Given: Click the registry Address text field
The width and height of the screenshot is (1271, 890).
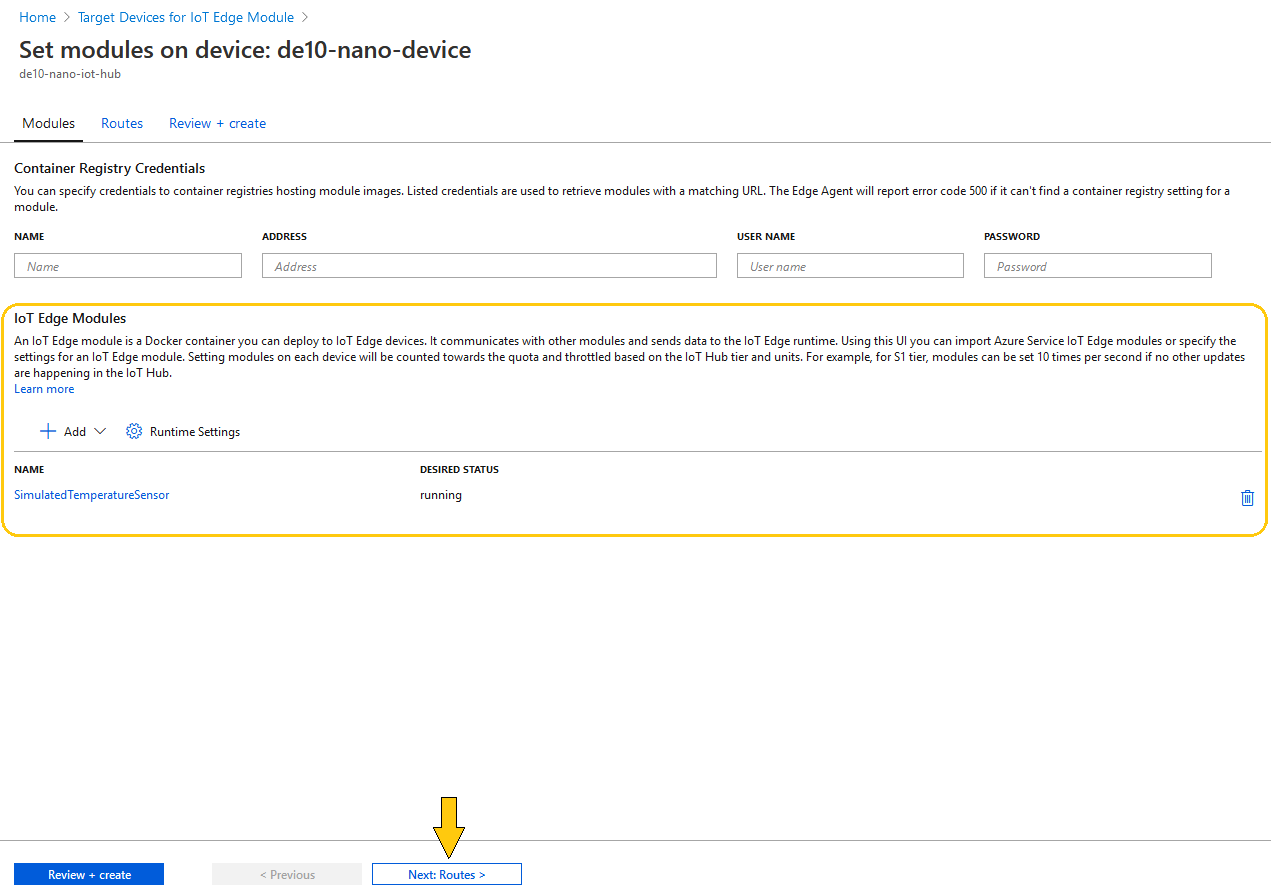Looking at the screenshot, I should (489, 266).
